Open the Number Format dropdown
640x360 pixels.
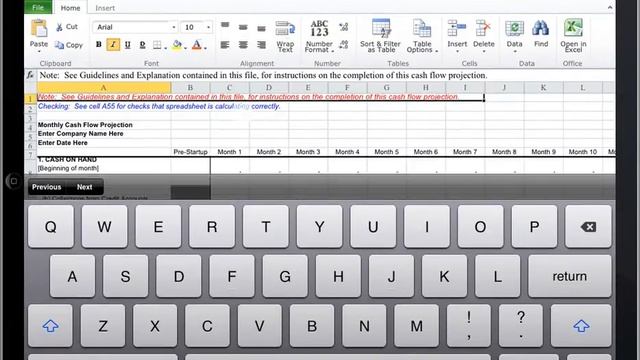pos(319,36)
